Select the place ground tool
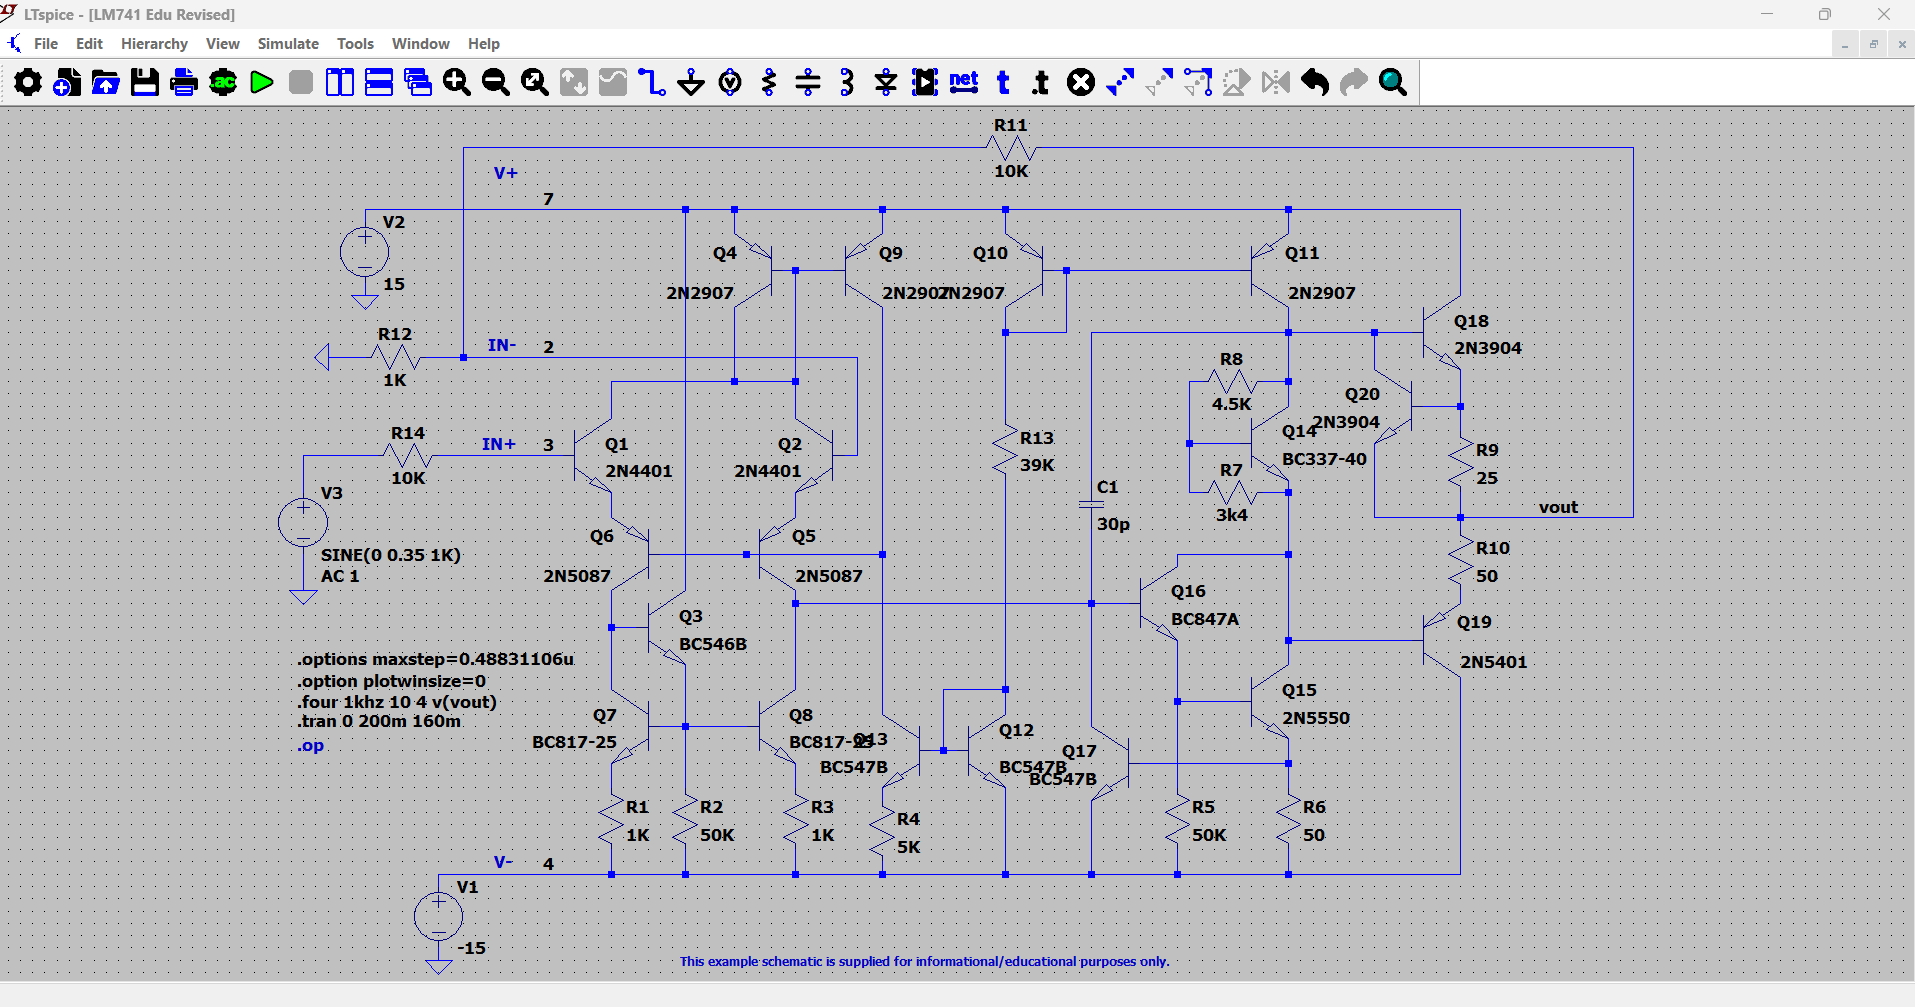The image size is (1915, 1007). pos(691,82)
